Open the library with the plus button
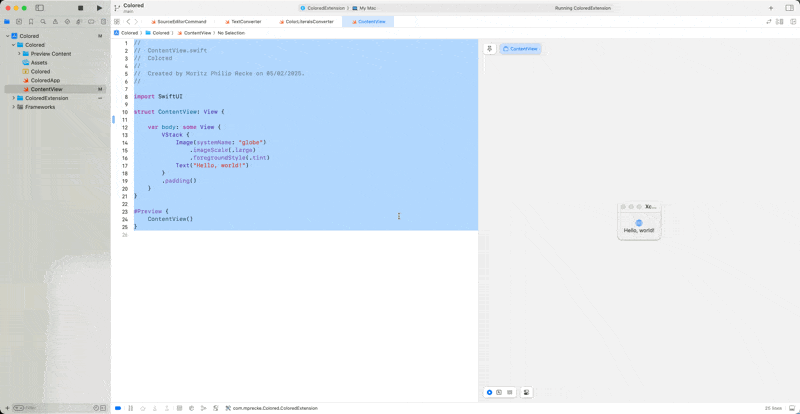Viewport: 800px width, 414px height. pos(771,8)
